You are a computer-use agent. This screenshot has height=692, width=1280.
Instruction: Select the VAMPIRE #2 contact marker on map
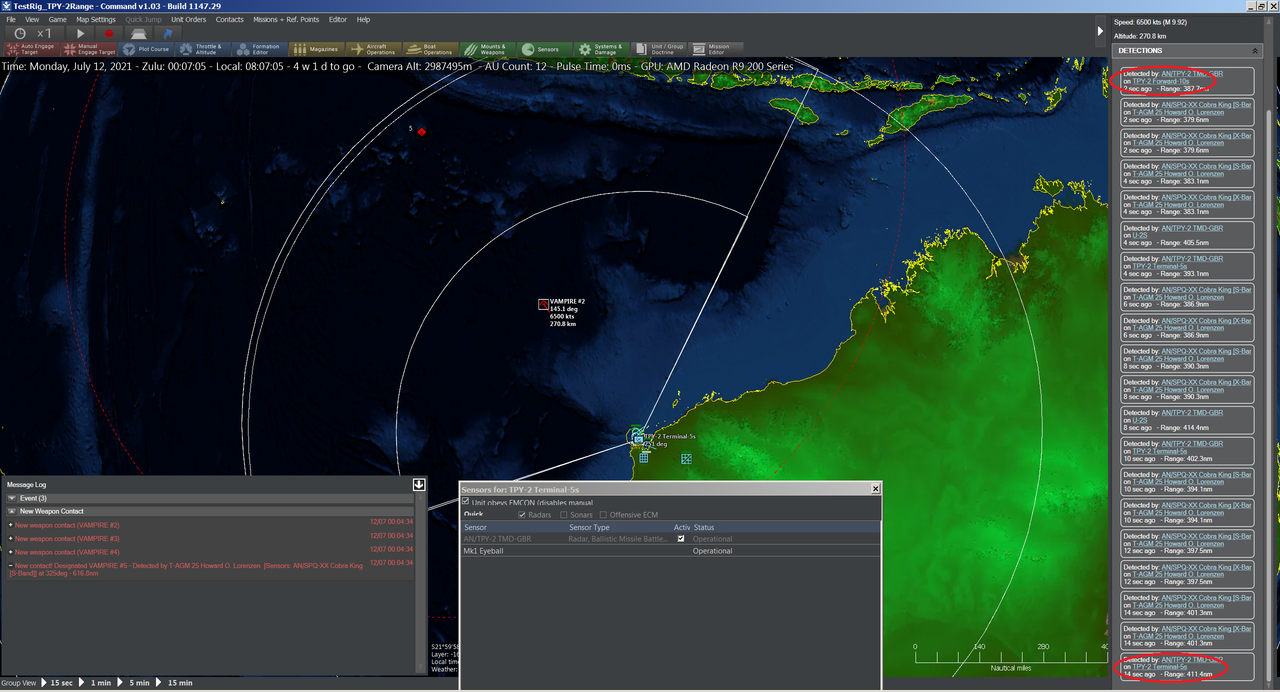pos(543,303)
